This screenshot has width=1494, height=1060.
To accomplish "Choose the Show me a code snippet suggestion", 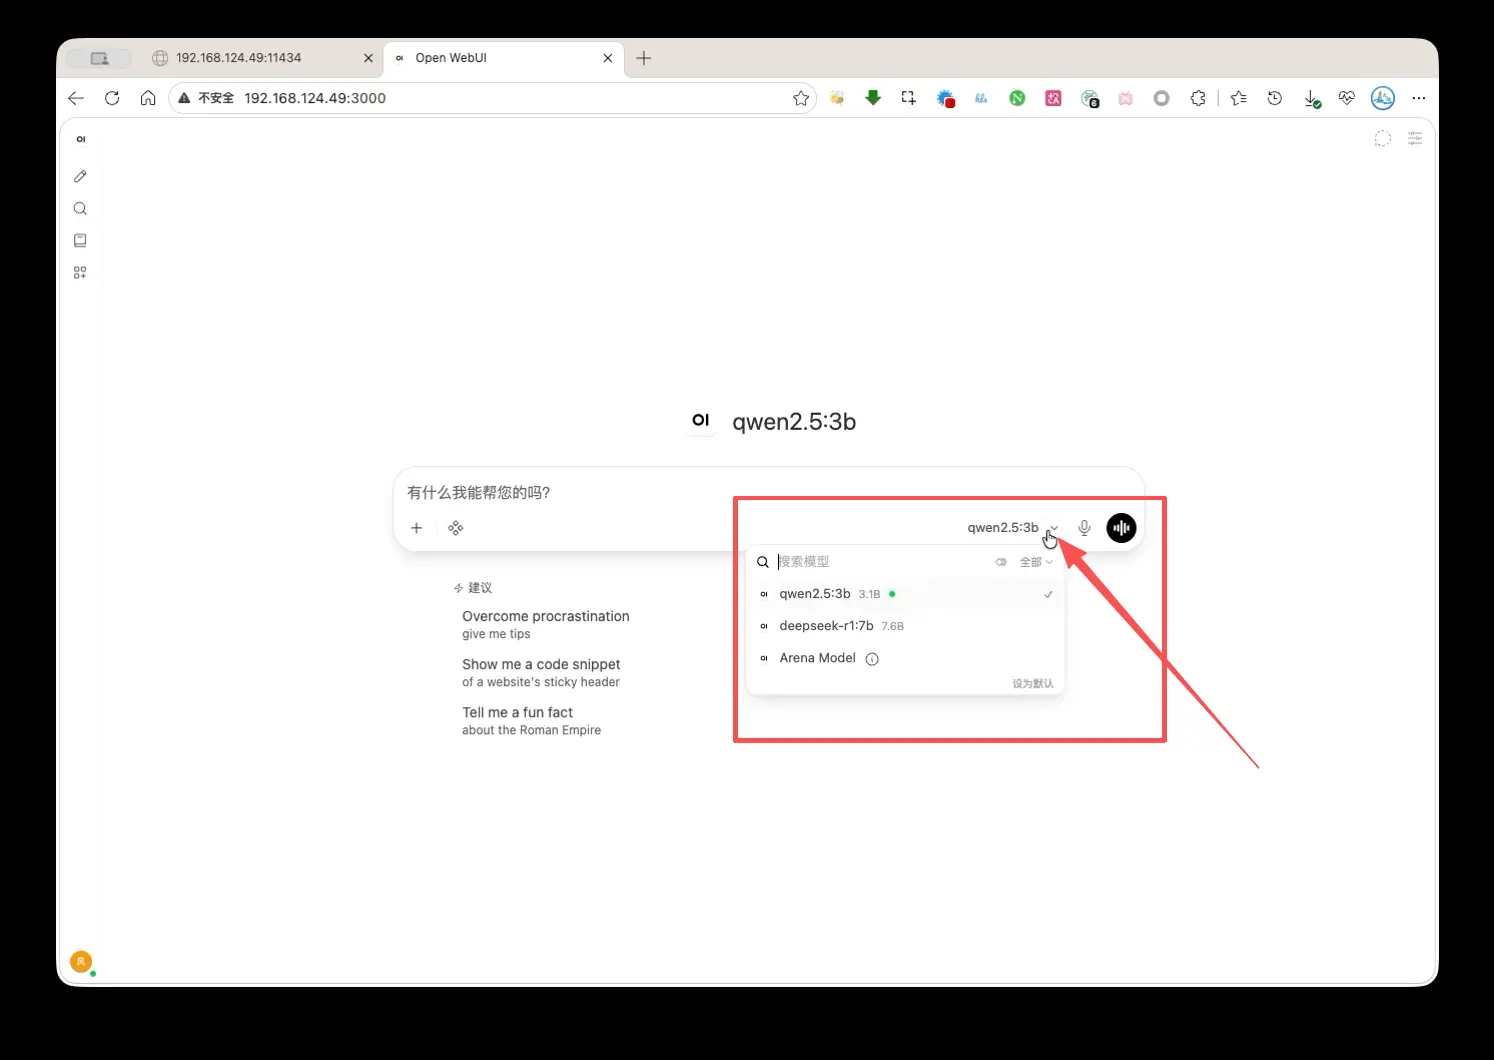I will click(541, 672).
